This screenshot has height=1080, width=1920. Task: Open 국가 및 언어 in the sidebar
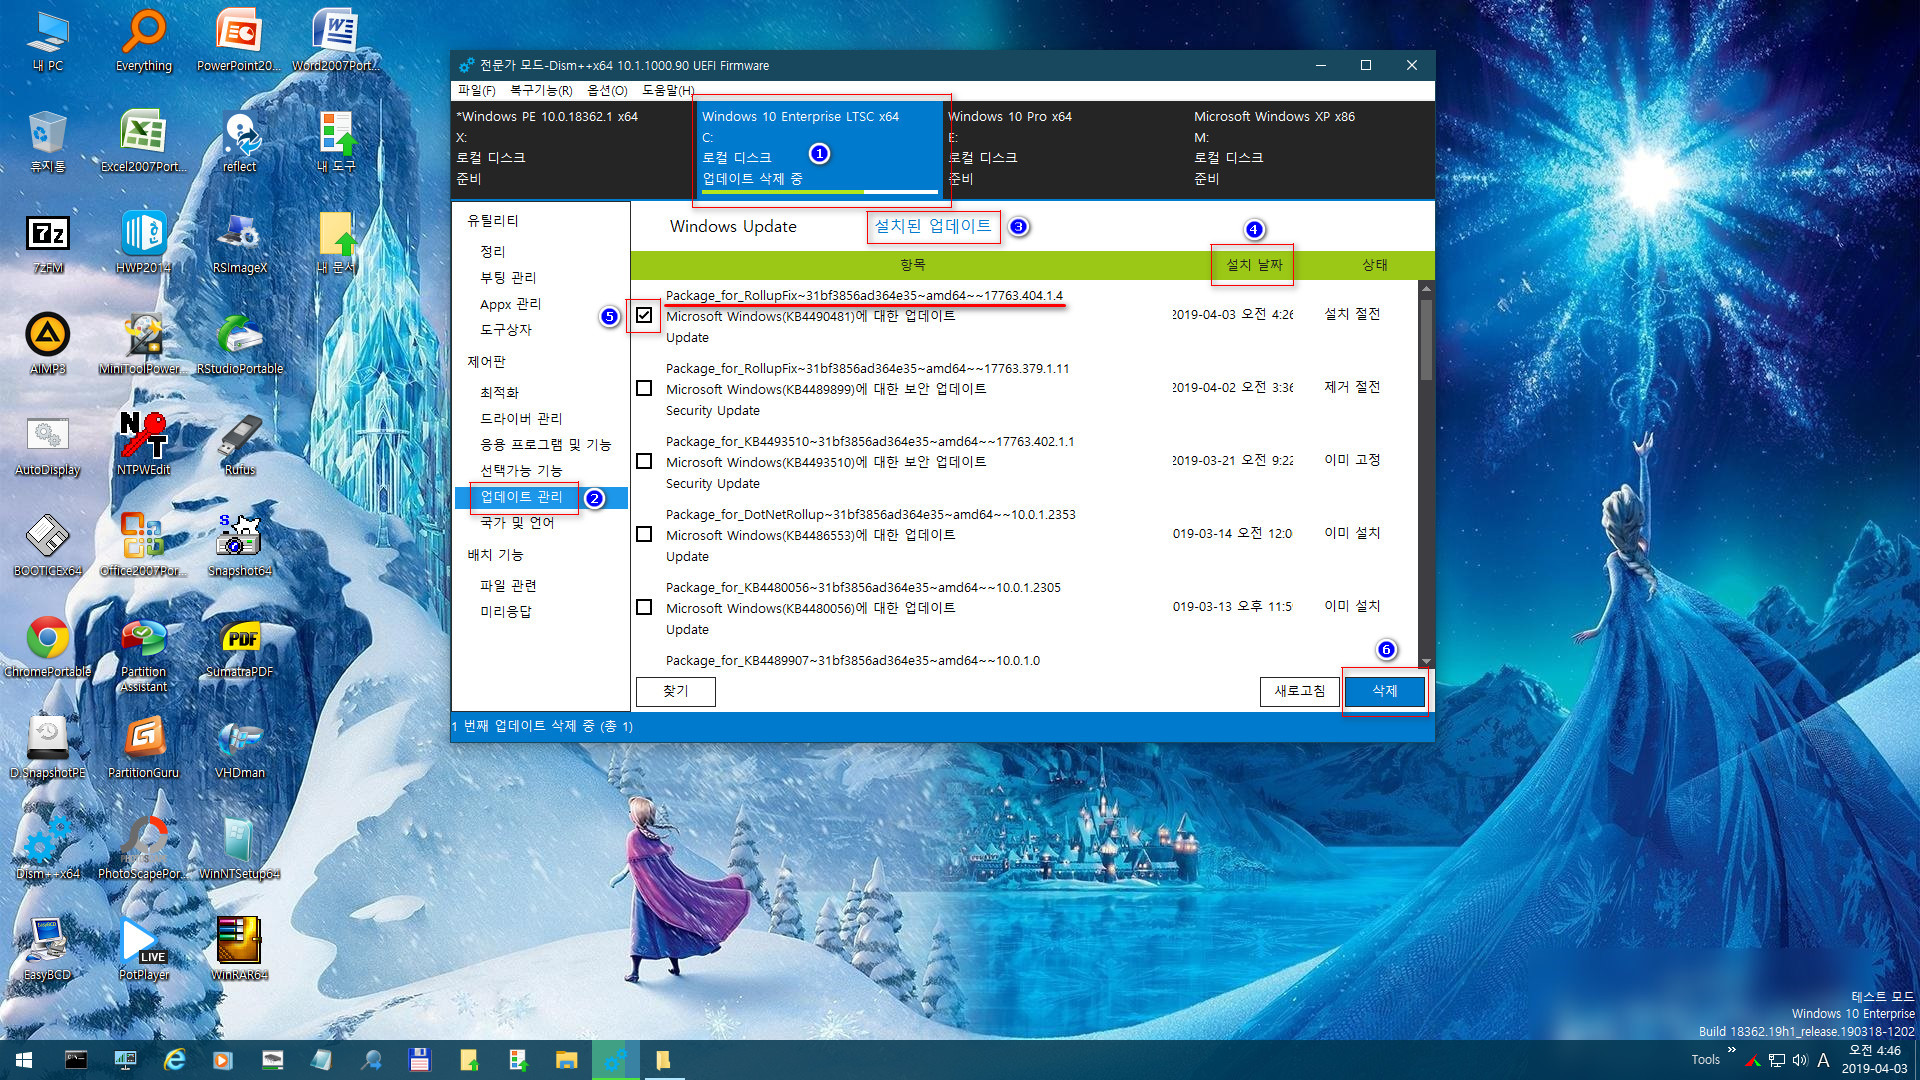[x=517, y=523]
